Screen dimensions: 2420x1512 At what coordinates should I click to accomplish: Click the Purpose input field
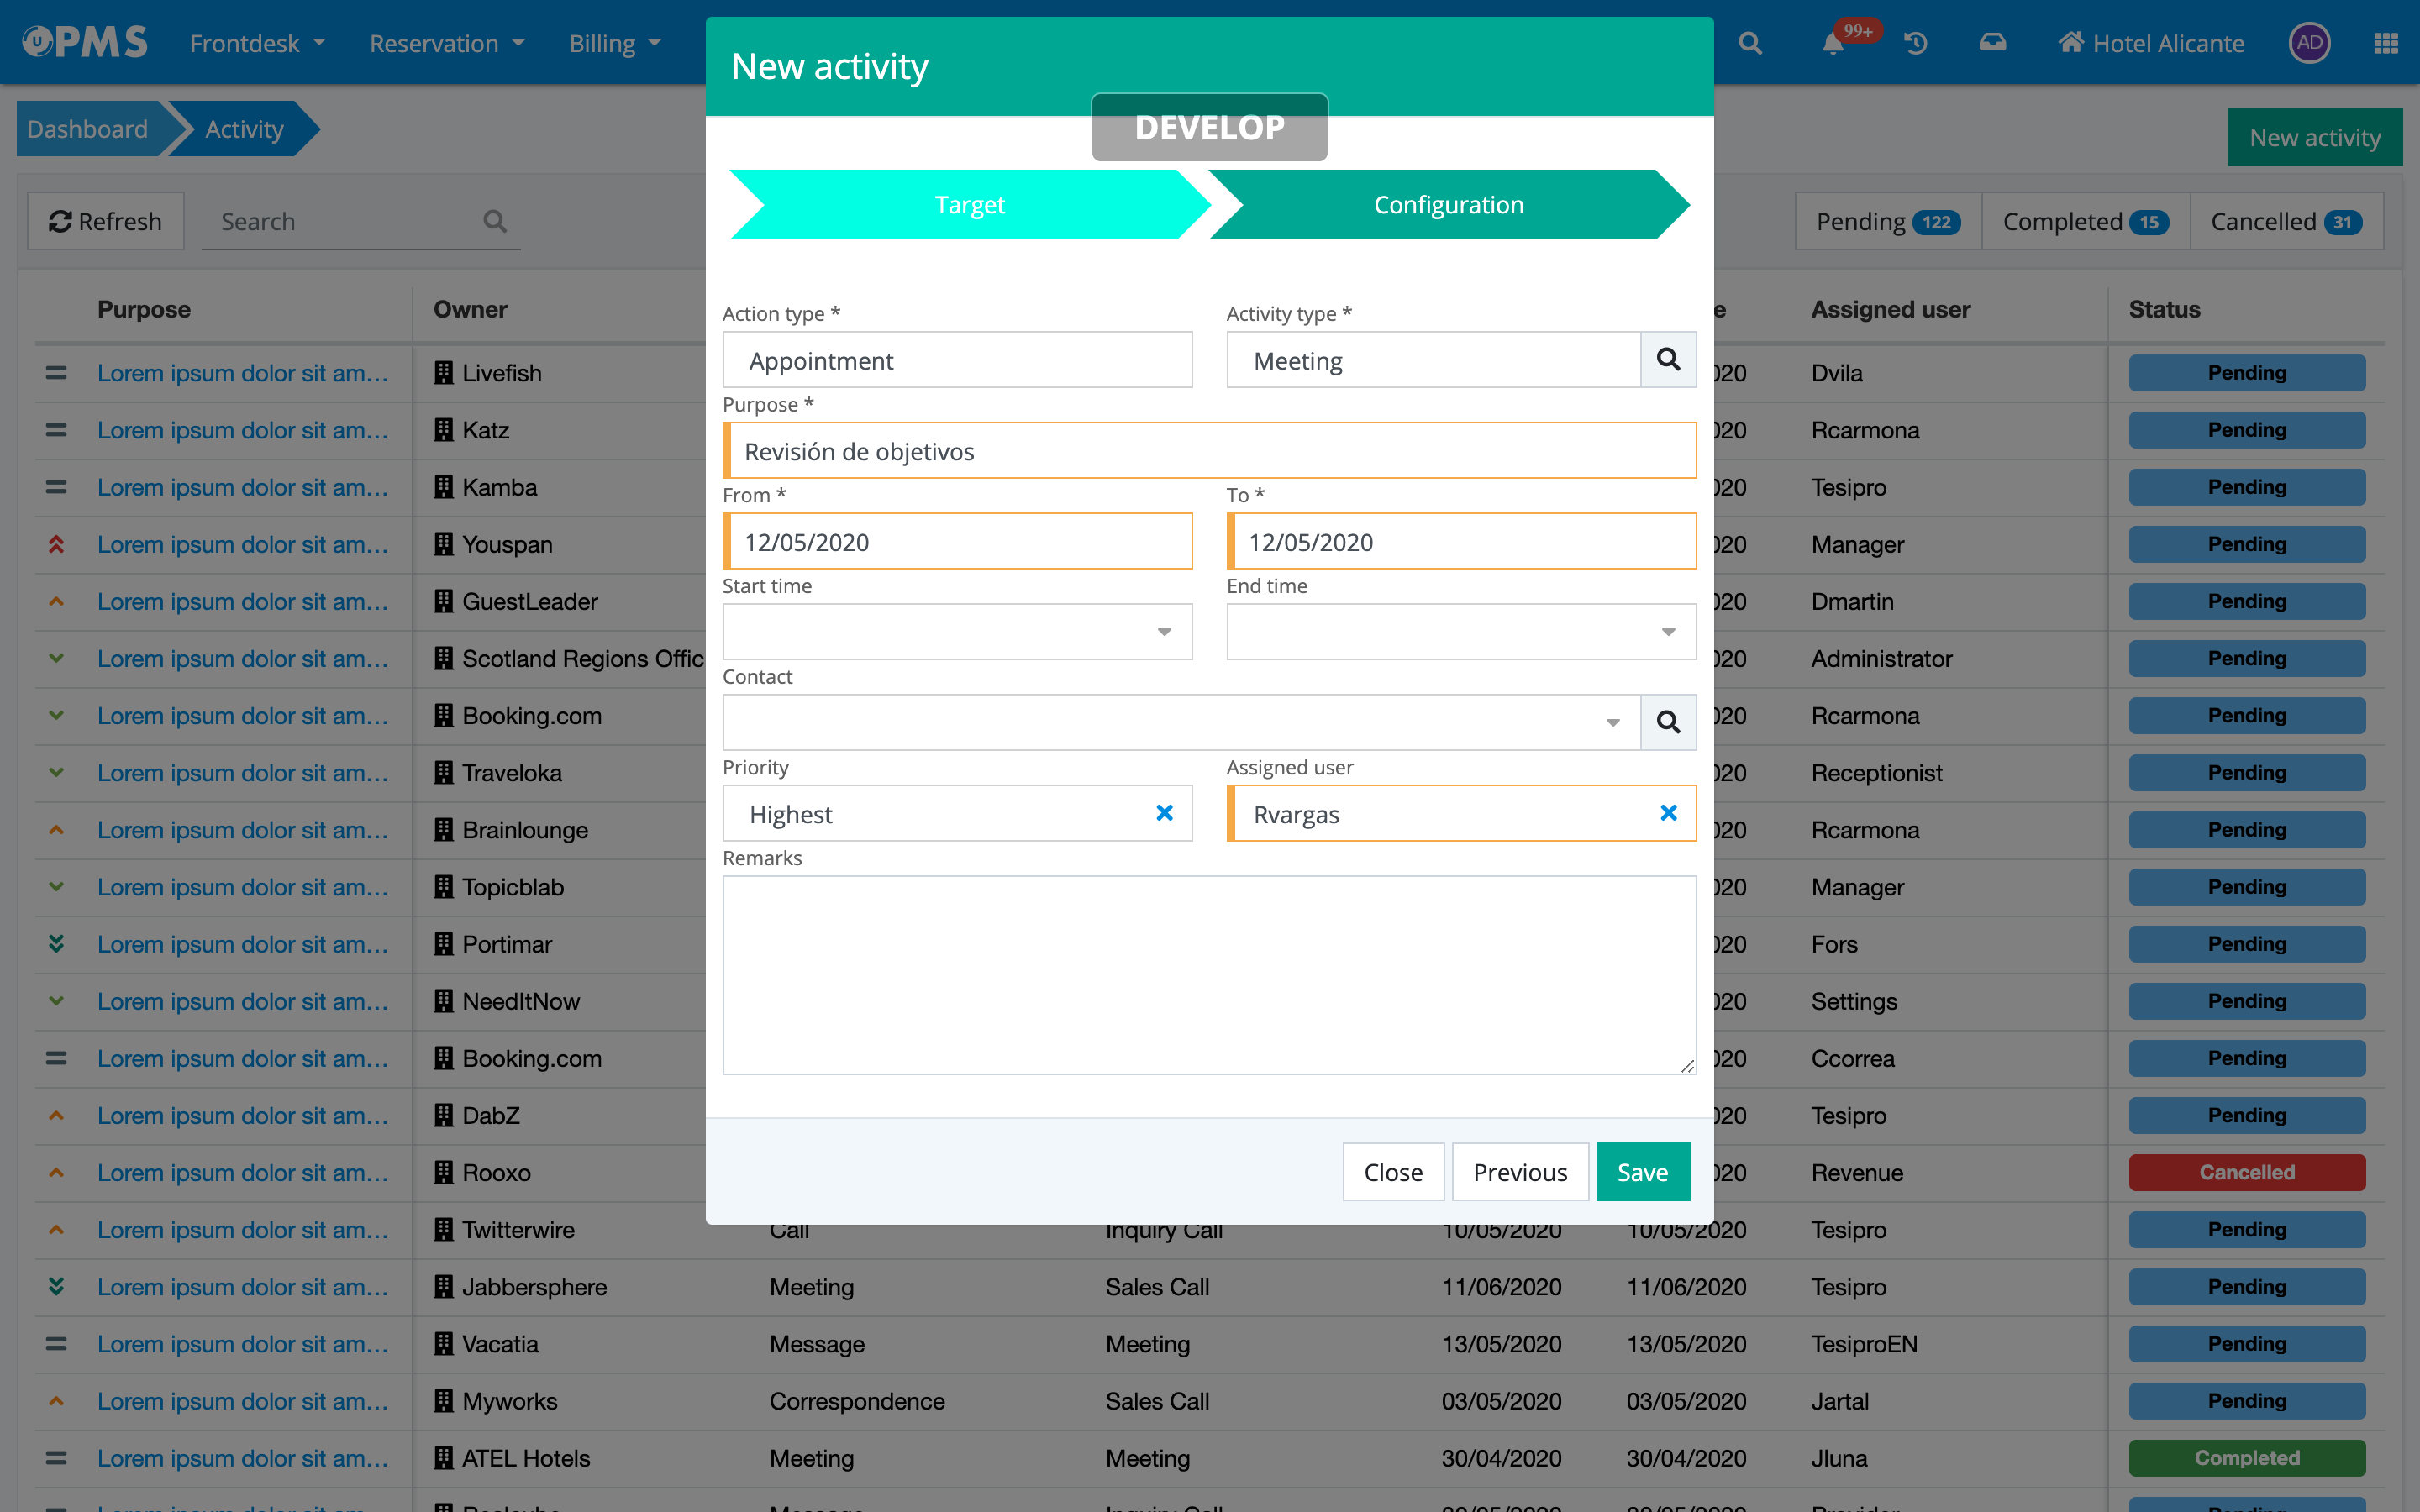point(1209,451)
